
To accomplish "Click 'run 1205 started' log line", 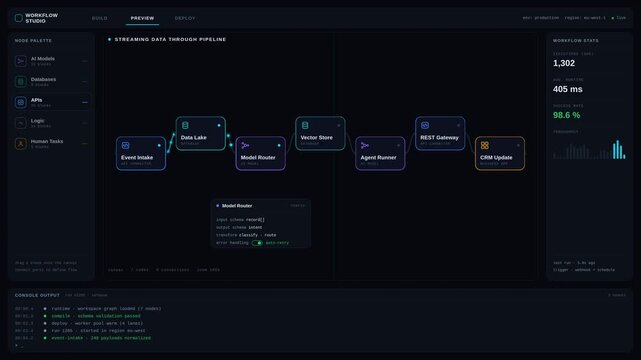I will pyautogui.click(x=99, y=331).
